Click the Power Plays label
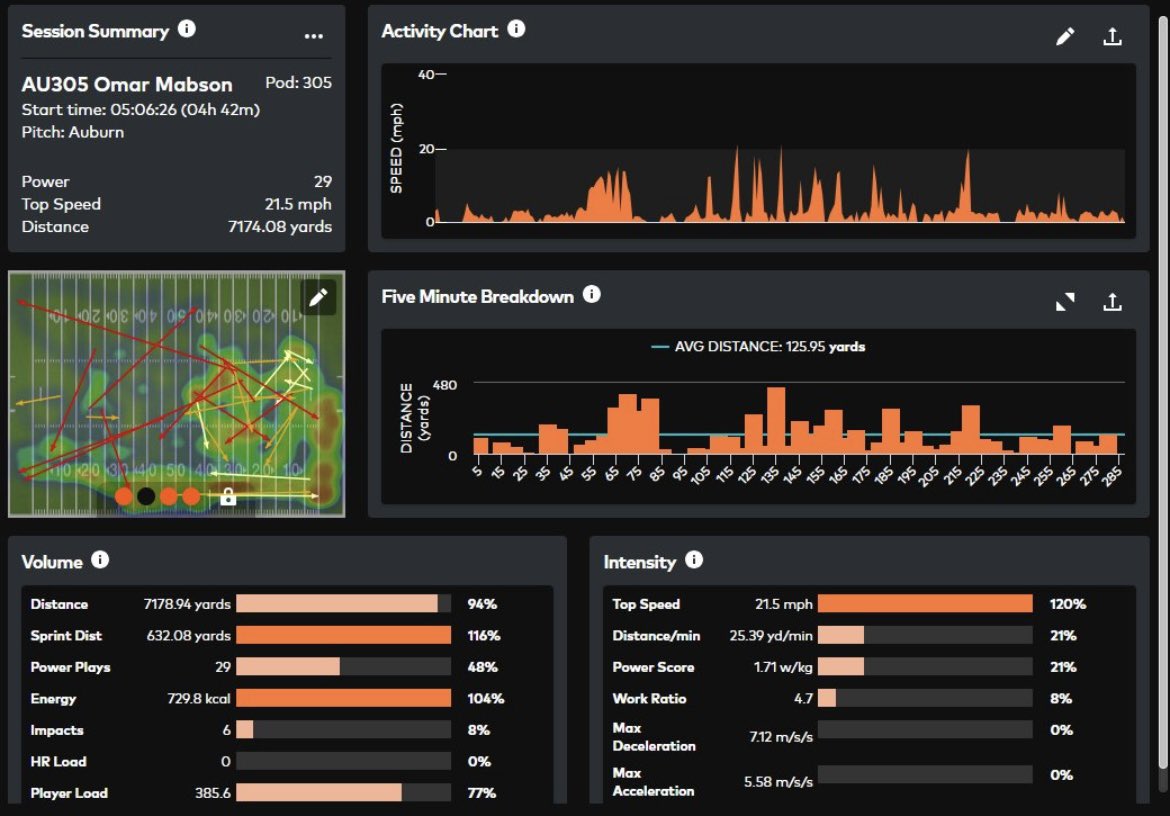This screenshot has height=816, width=1170. point(70,667)
